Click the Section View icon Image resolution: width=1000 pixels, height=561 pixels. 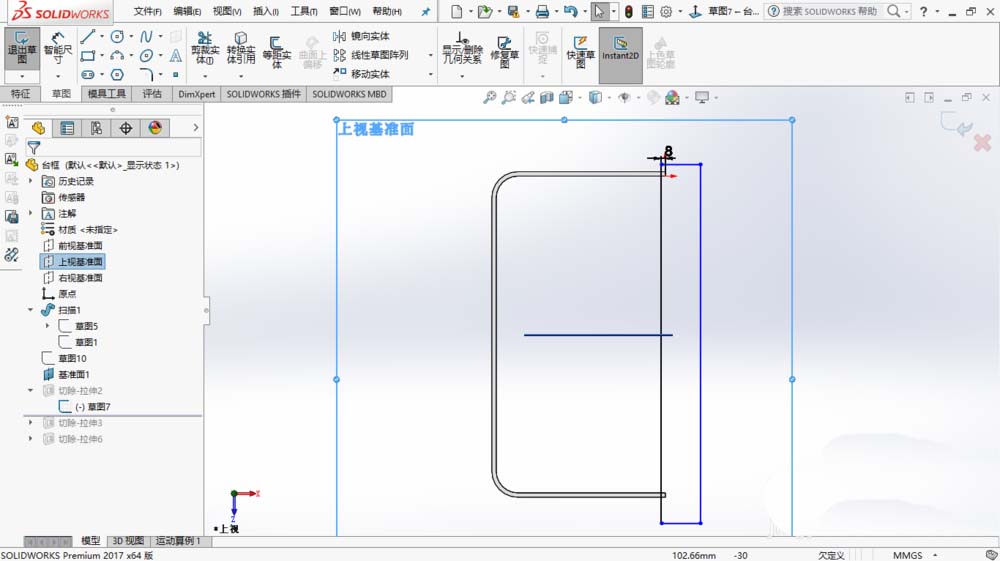coord(547,98)
